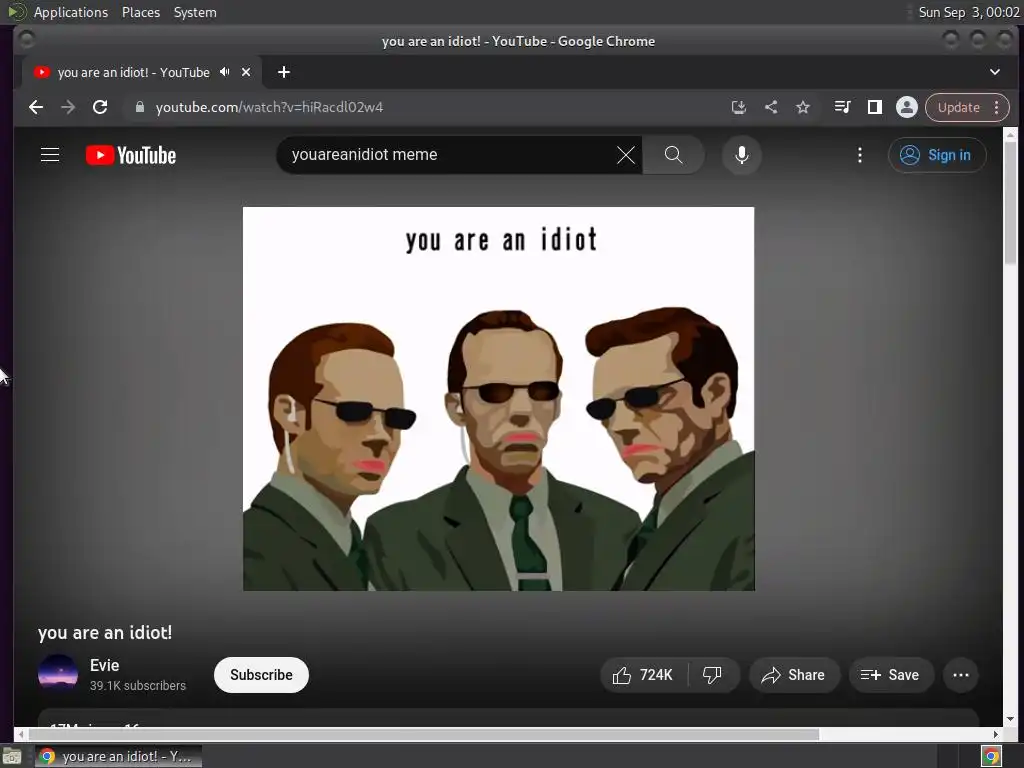
Task: Open the Places menu
Action: pyautogui.click(x=141, y=12)
